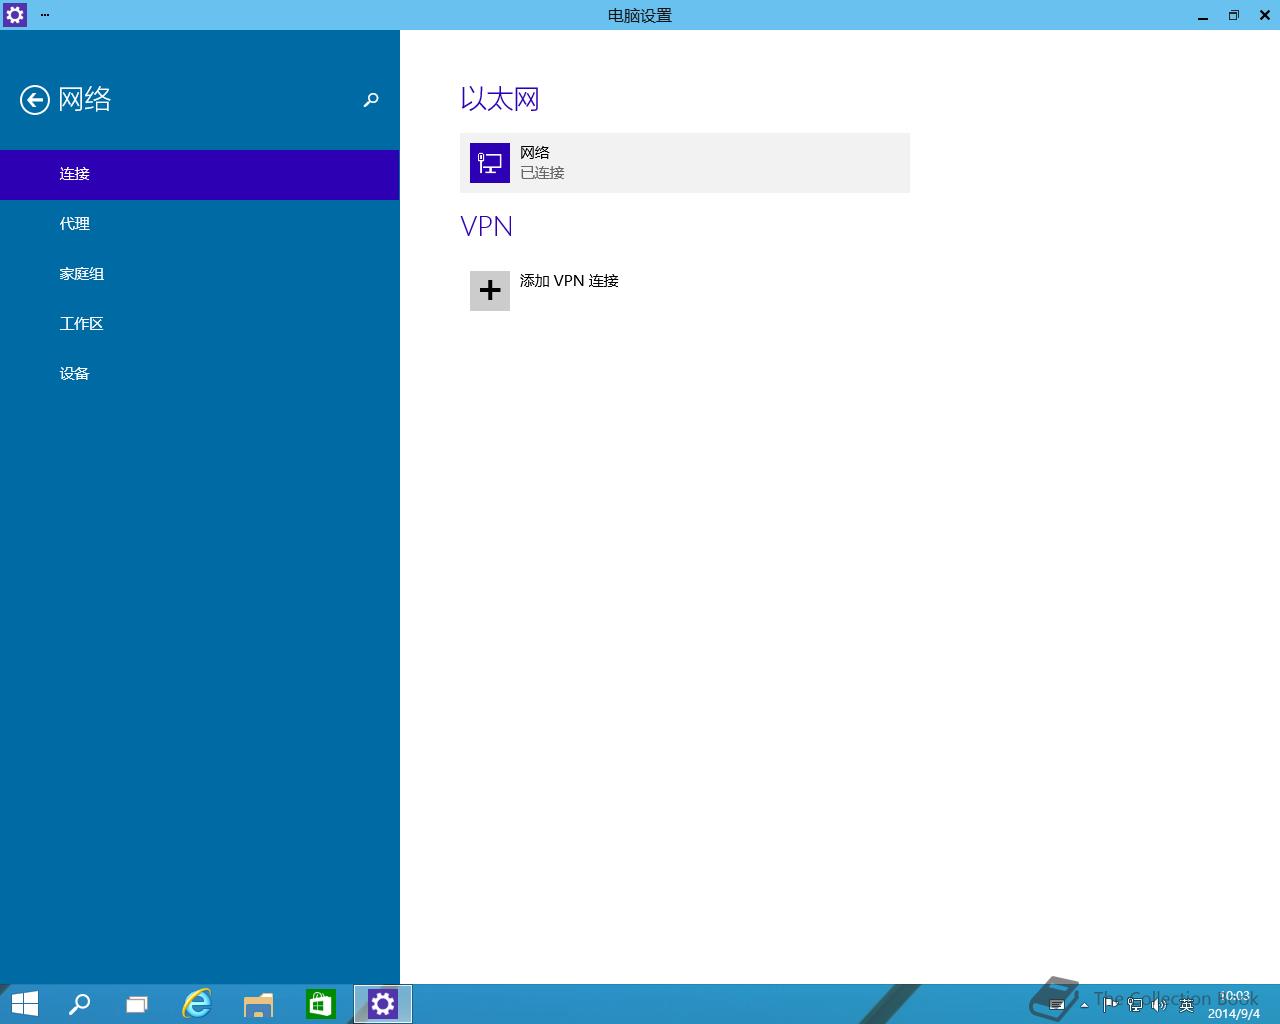
Task: Open the Windows Start button
Action: coord(24,1004)
